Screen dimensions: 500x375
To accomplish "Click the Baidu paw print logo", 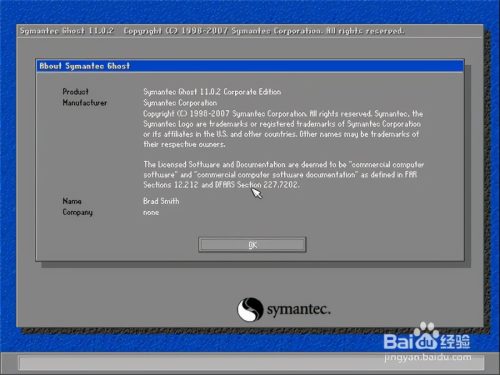I will (426, 336).
